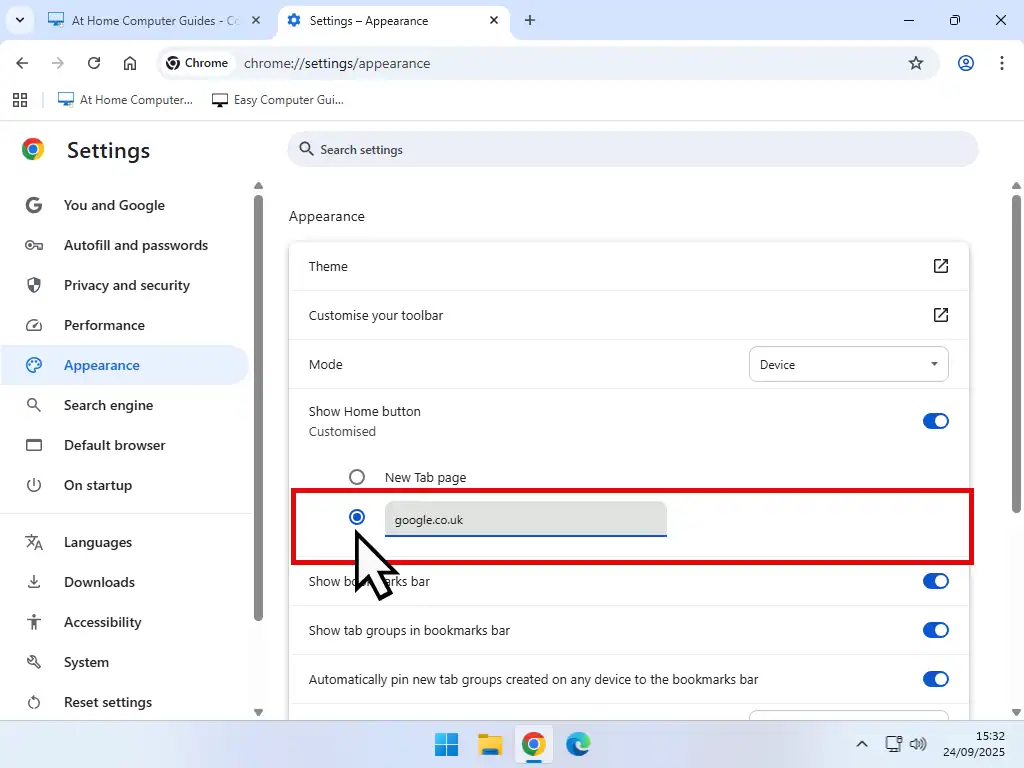This screenshot has width=1024, height=768.
Task: Open Privacy and security settings
Action: point(126,285)
